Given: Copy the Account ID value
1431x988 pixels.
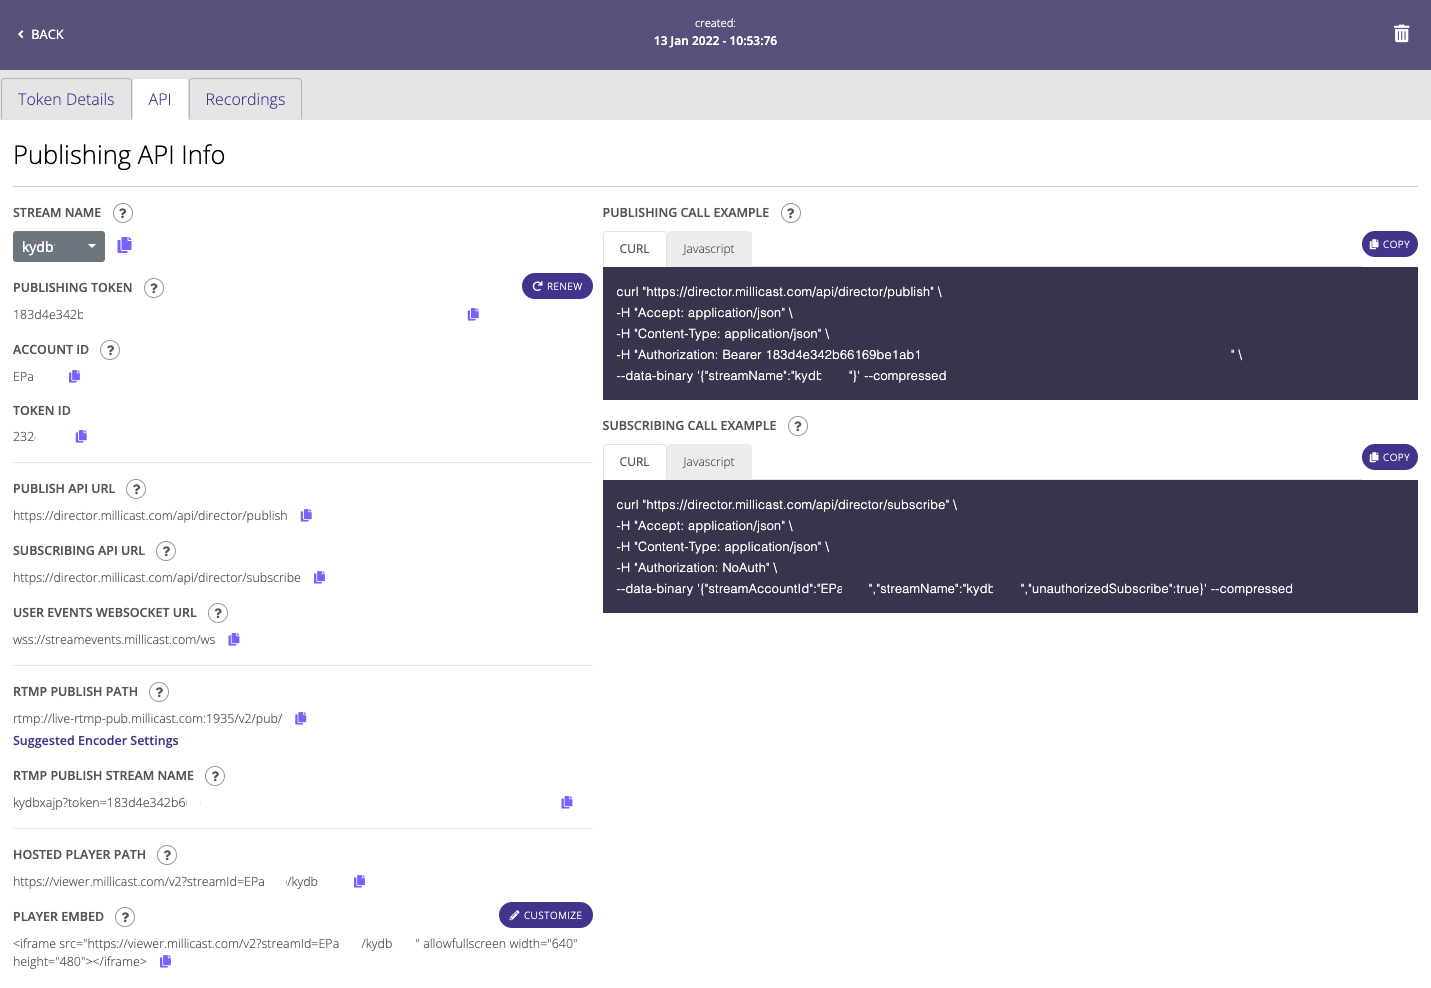Looking at the screenshot, I should (x=74, y=376).
